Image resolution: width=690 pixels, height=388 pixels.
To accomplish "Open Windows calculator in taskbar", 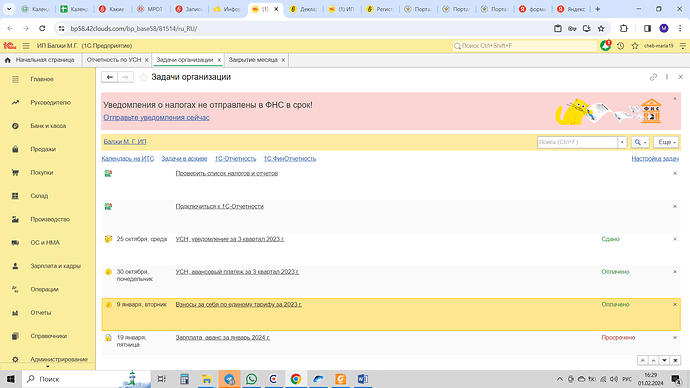I will click(x=184, y=379).
